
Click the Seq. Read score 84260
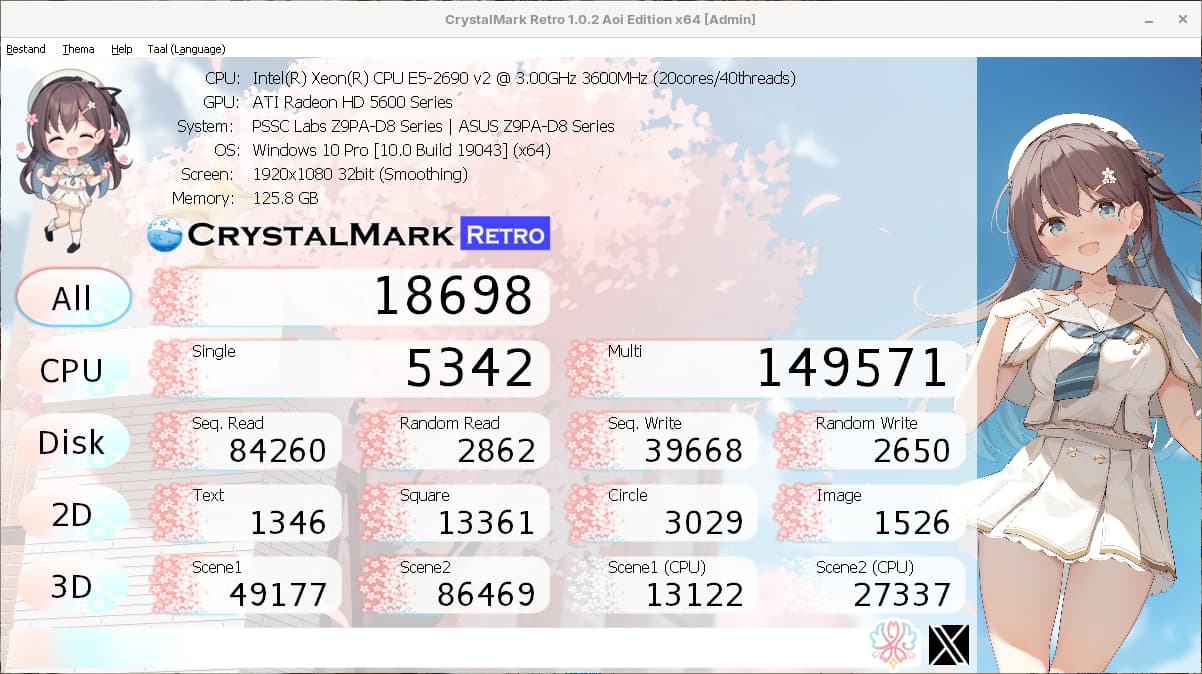pyautogui.click(x=246, y=441)
